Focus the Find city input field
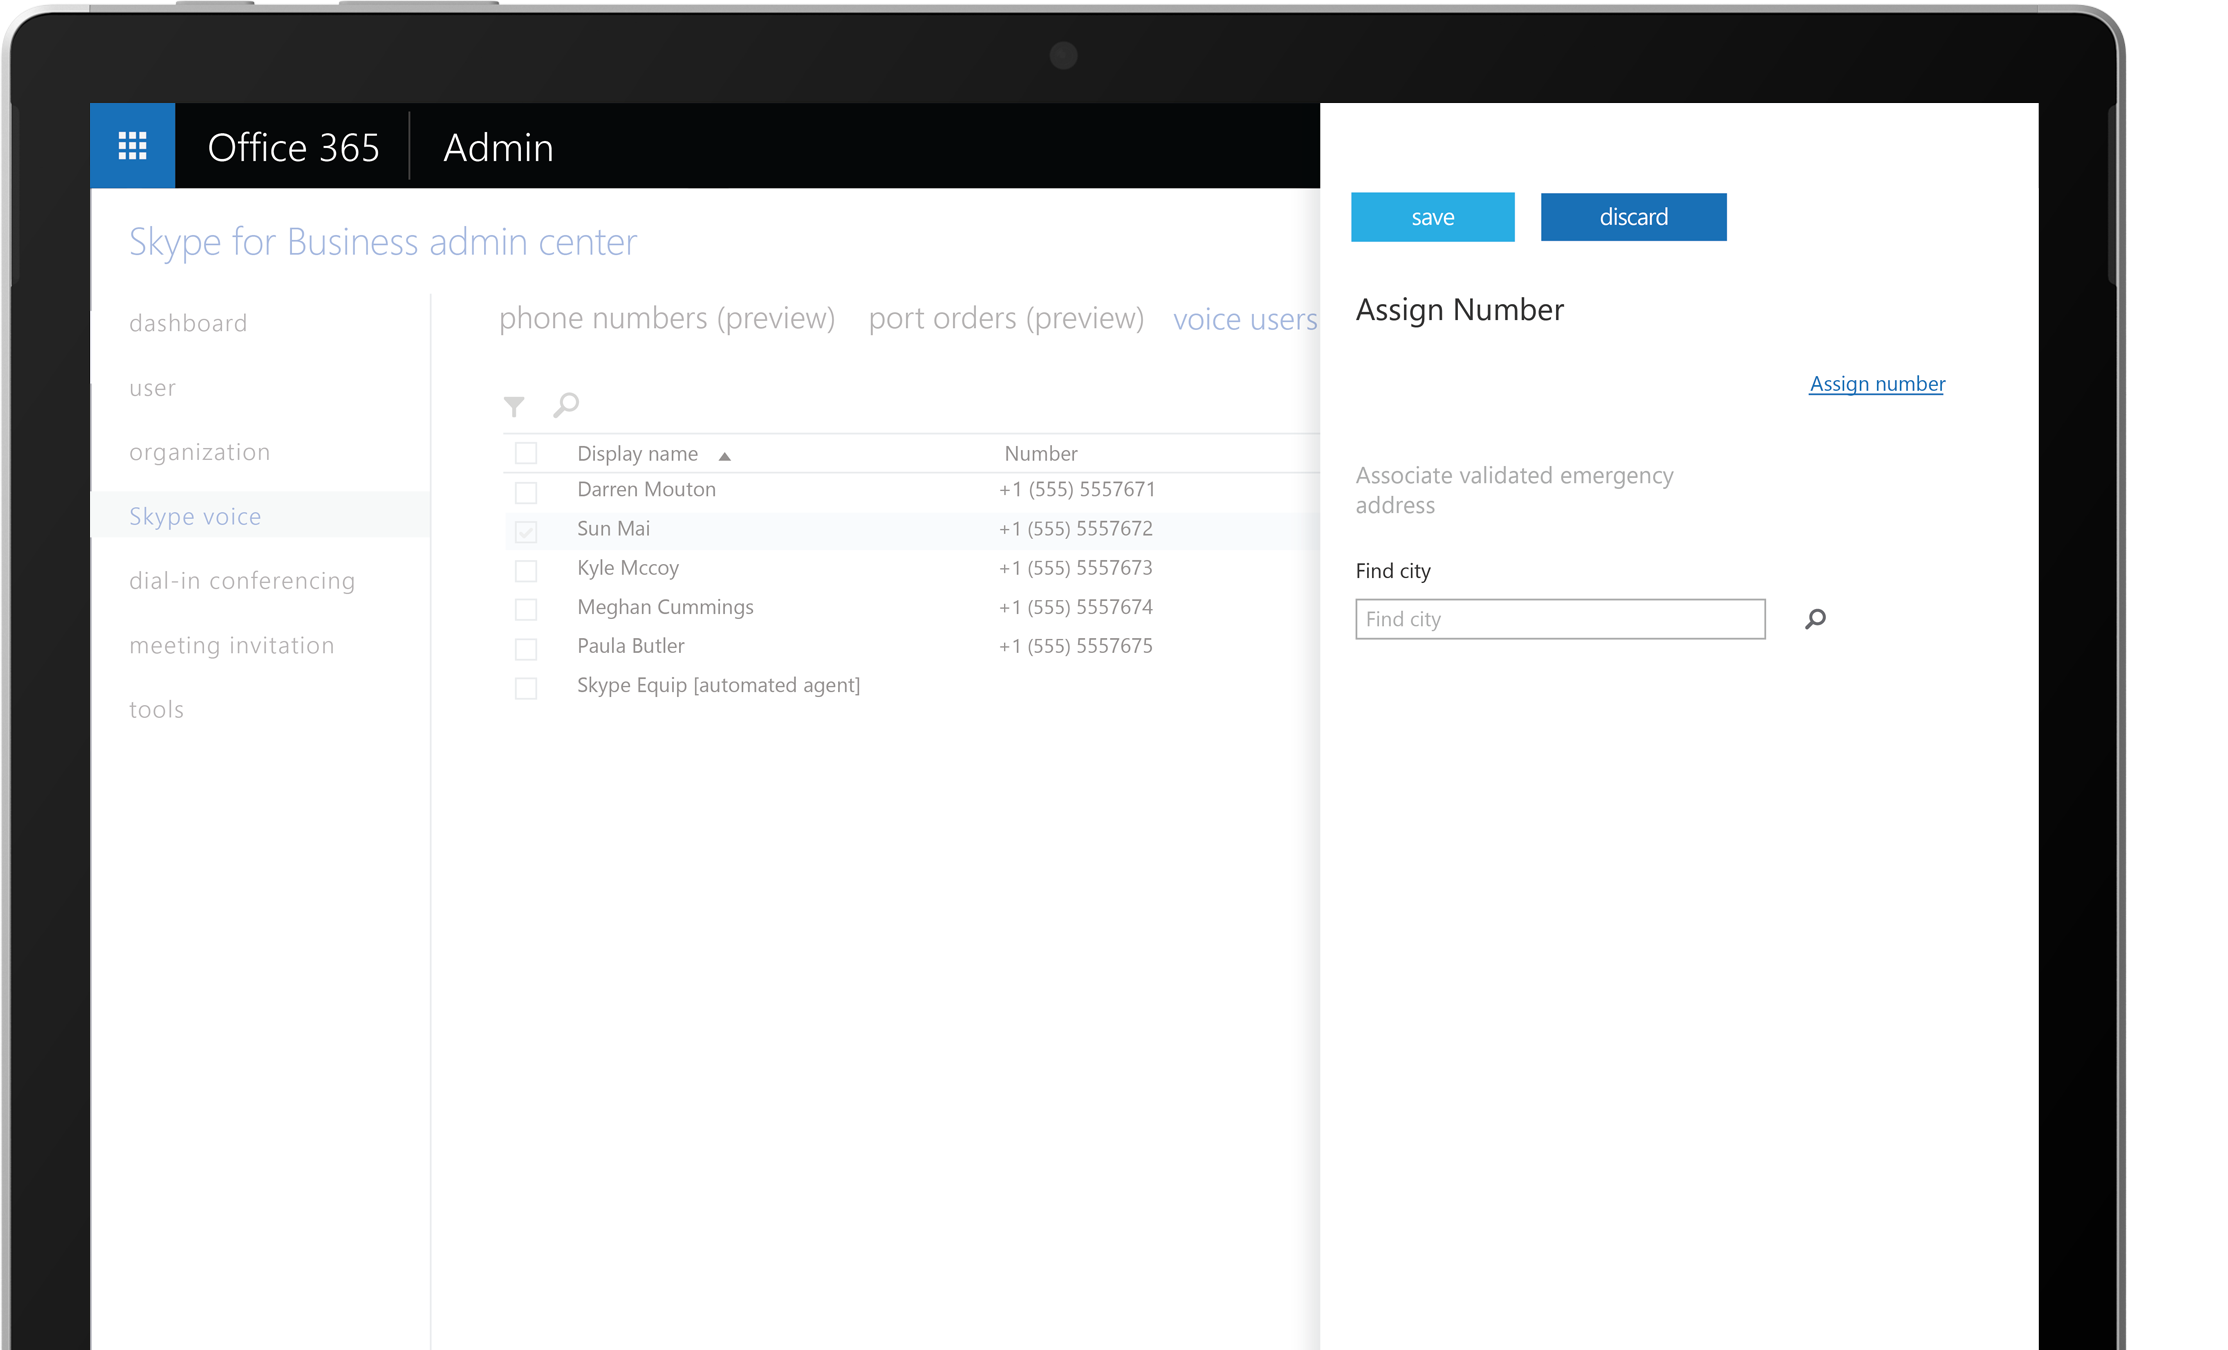 click(1560, 619)
